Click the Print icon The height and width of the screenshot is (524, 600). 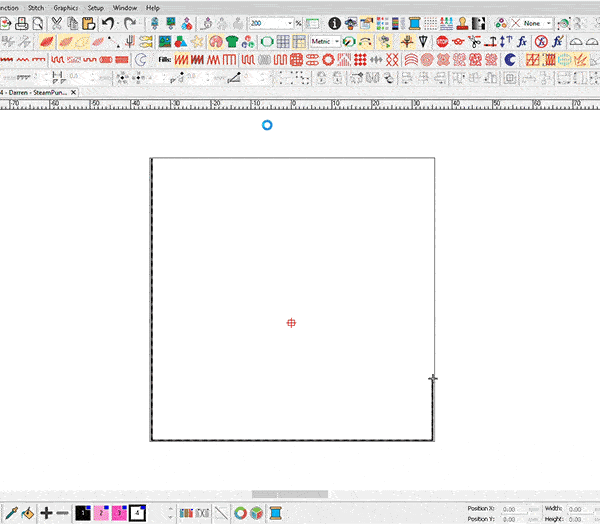tap(22, 24)
